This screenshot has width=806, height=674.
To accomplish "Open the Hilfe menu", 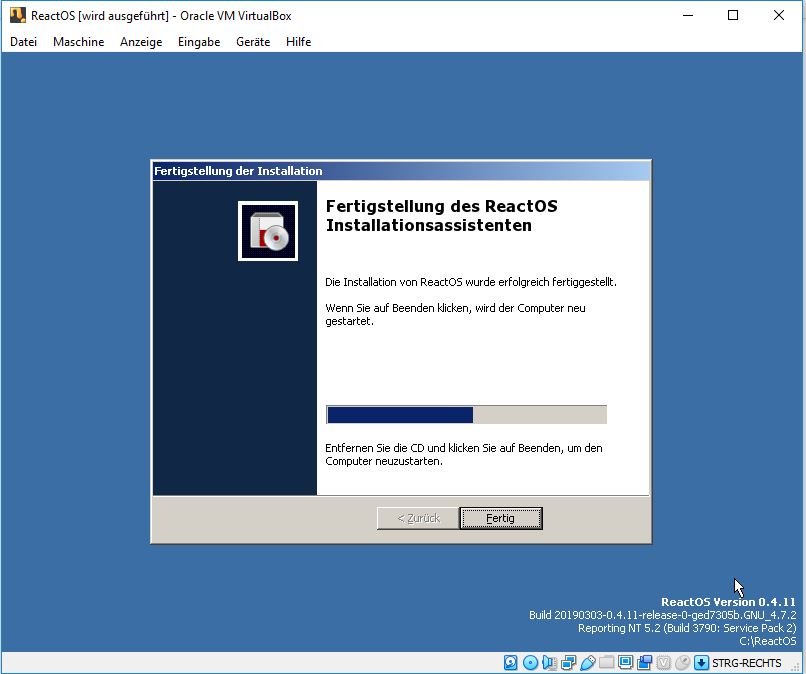I will (x=298, y=42).
